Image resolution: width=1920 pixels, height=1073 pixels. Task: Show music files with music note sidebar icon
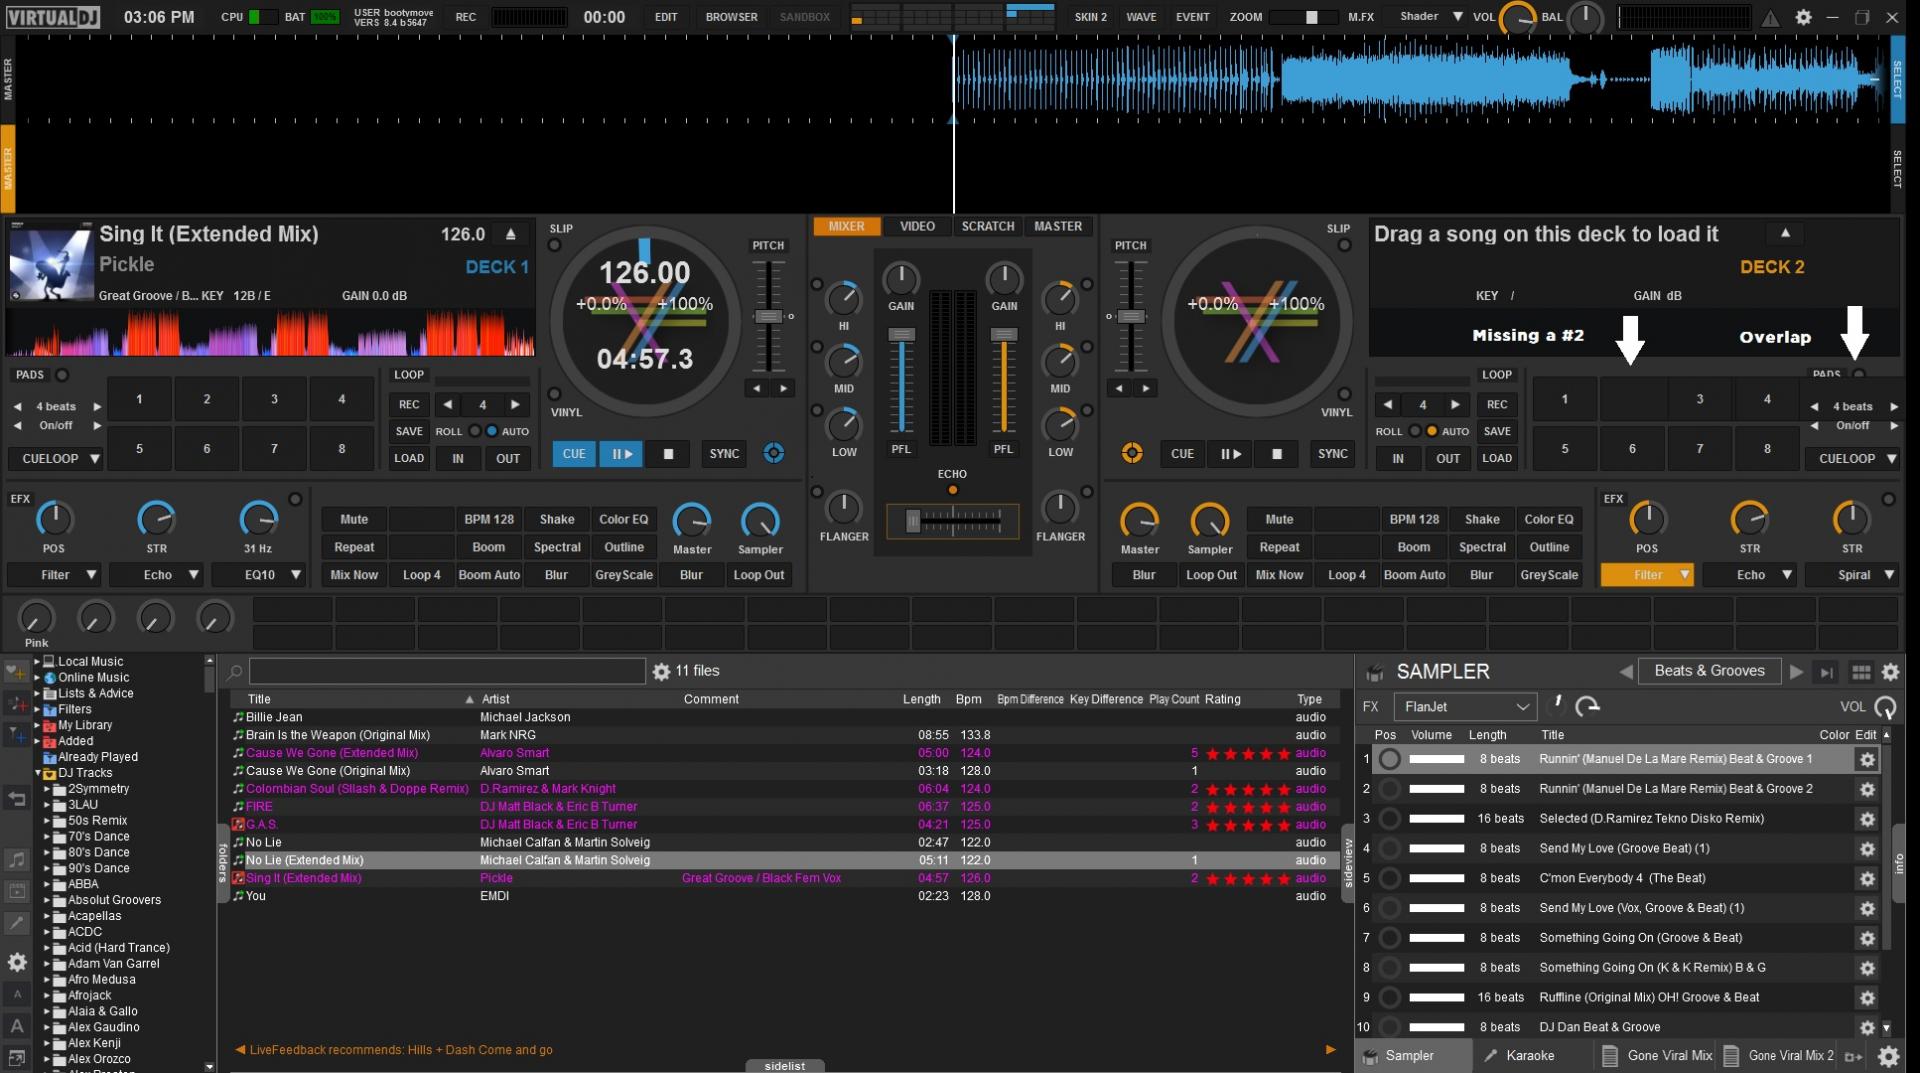[16, 859]
